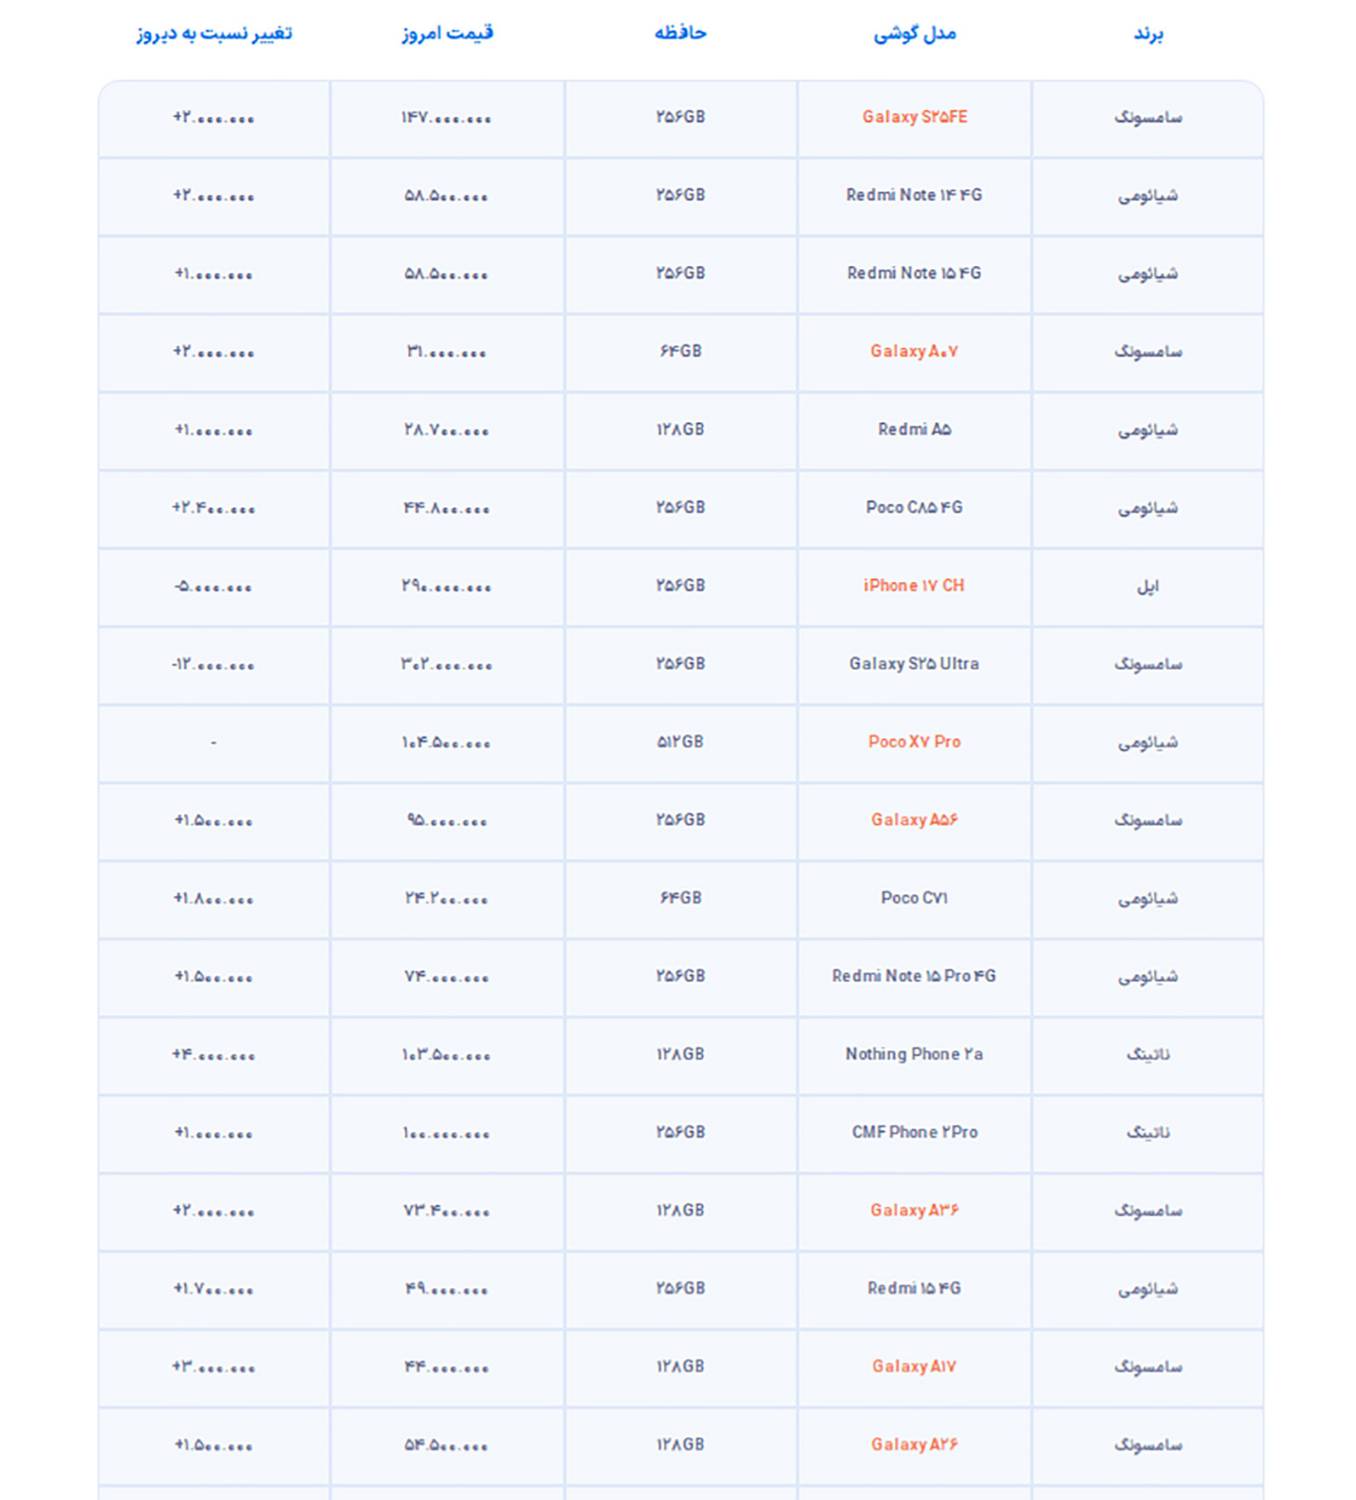Open the Poco X7 Pro link

pyautogui.click(x=914, y=742)
